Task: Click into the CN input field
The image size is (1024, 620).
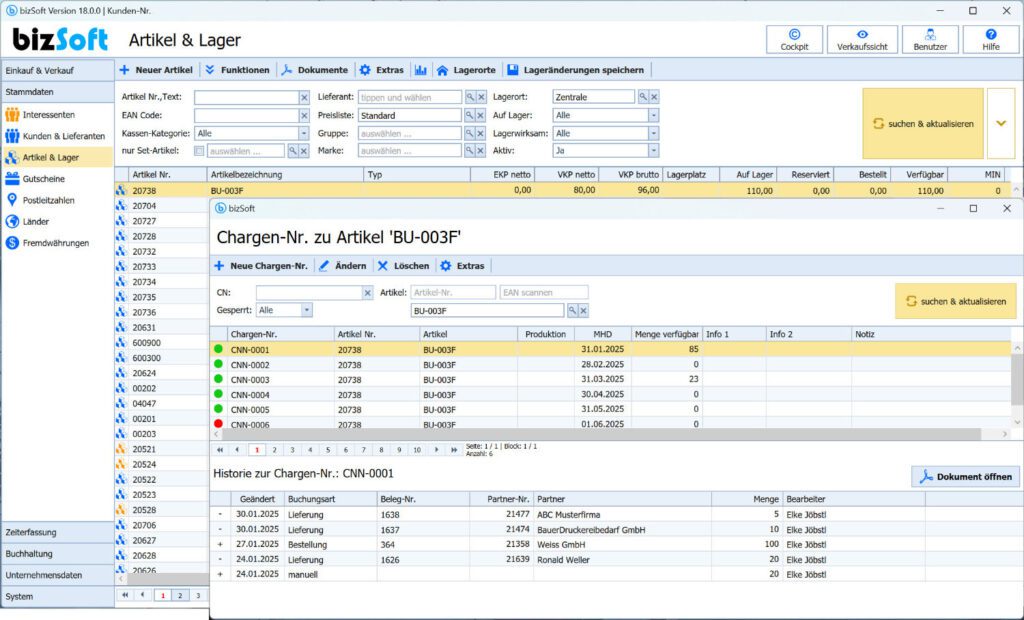Action: 309,293
